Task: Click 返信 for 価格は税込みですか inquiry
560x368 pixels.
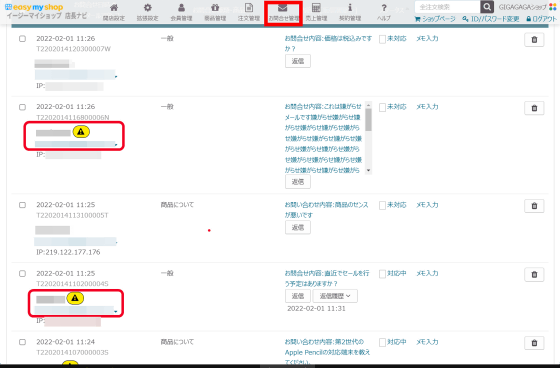Action: pos(298,61)
